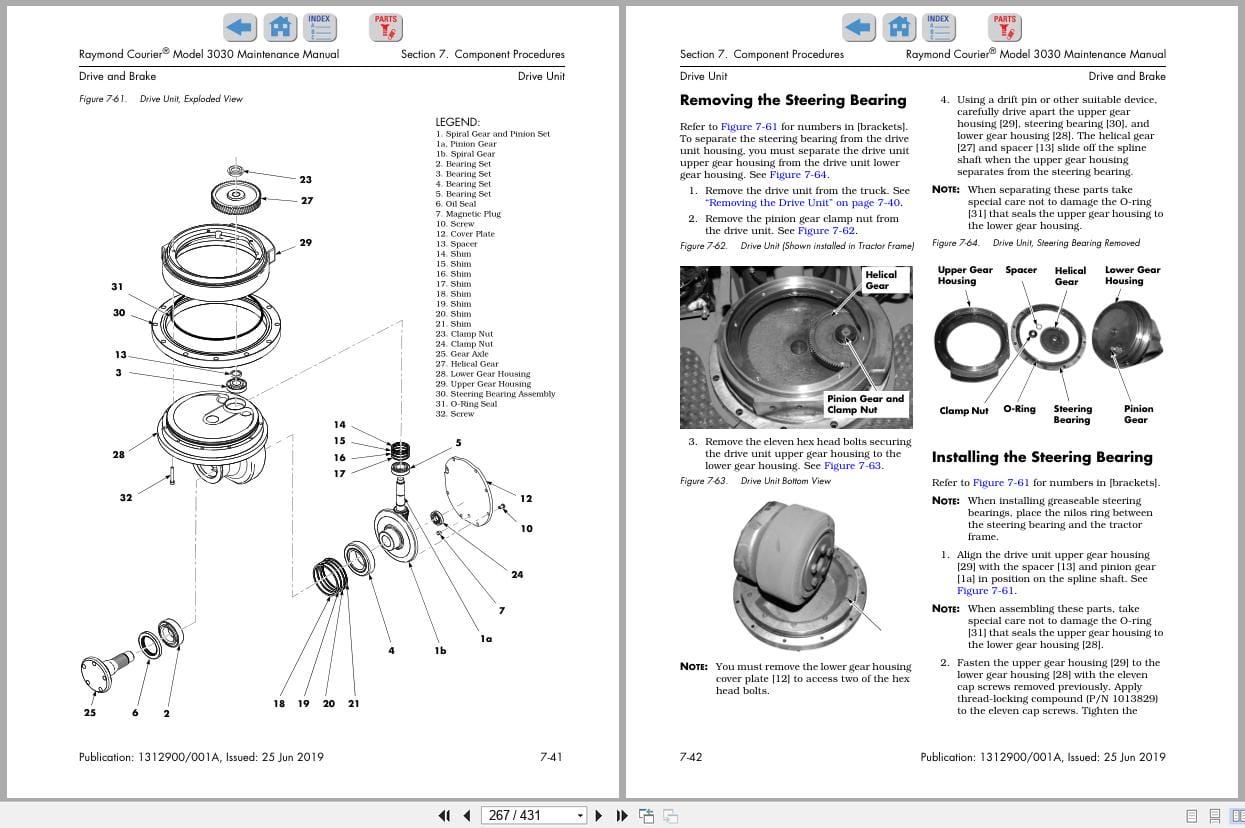Click the back arrow on left page
This screenshot has height=828, width=1245.
(240, 27)
